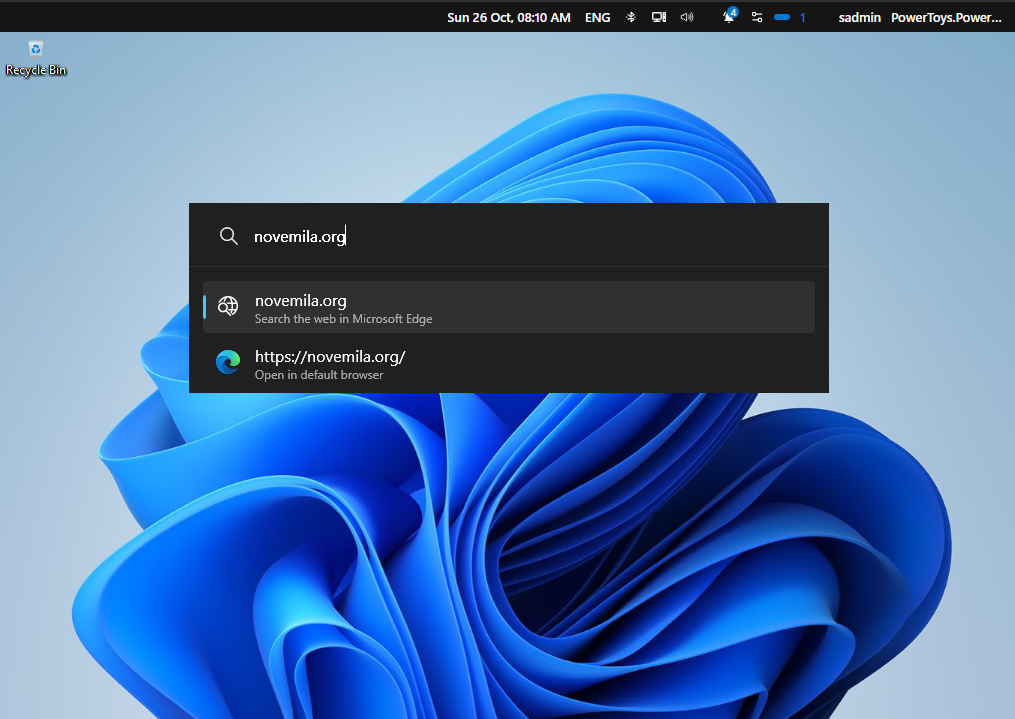Click the volume speaker icon
The height and width of the screenshot is (719, 1015).
click(x=687, y=17)
